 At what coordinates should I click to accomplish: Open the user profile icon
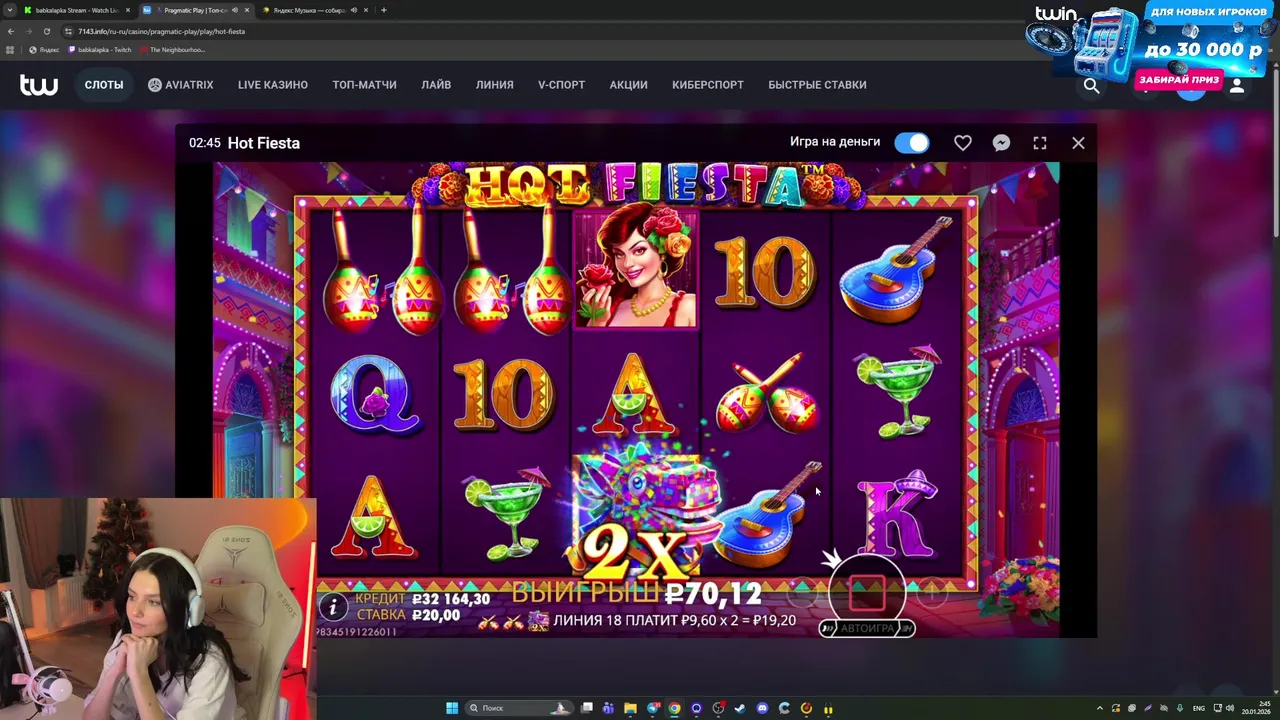click(1237, 86)
